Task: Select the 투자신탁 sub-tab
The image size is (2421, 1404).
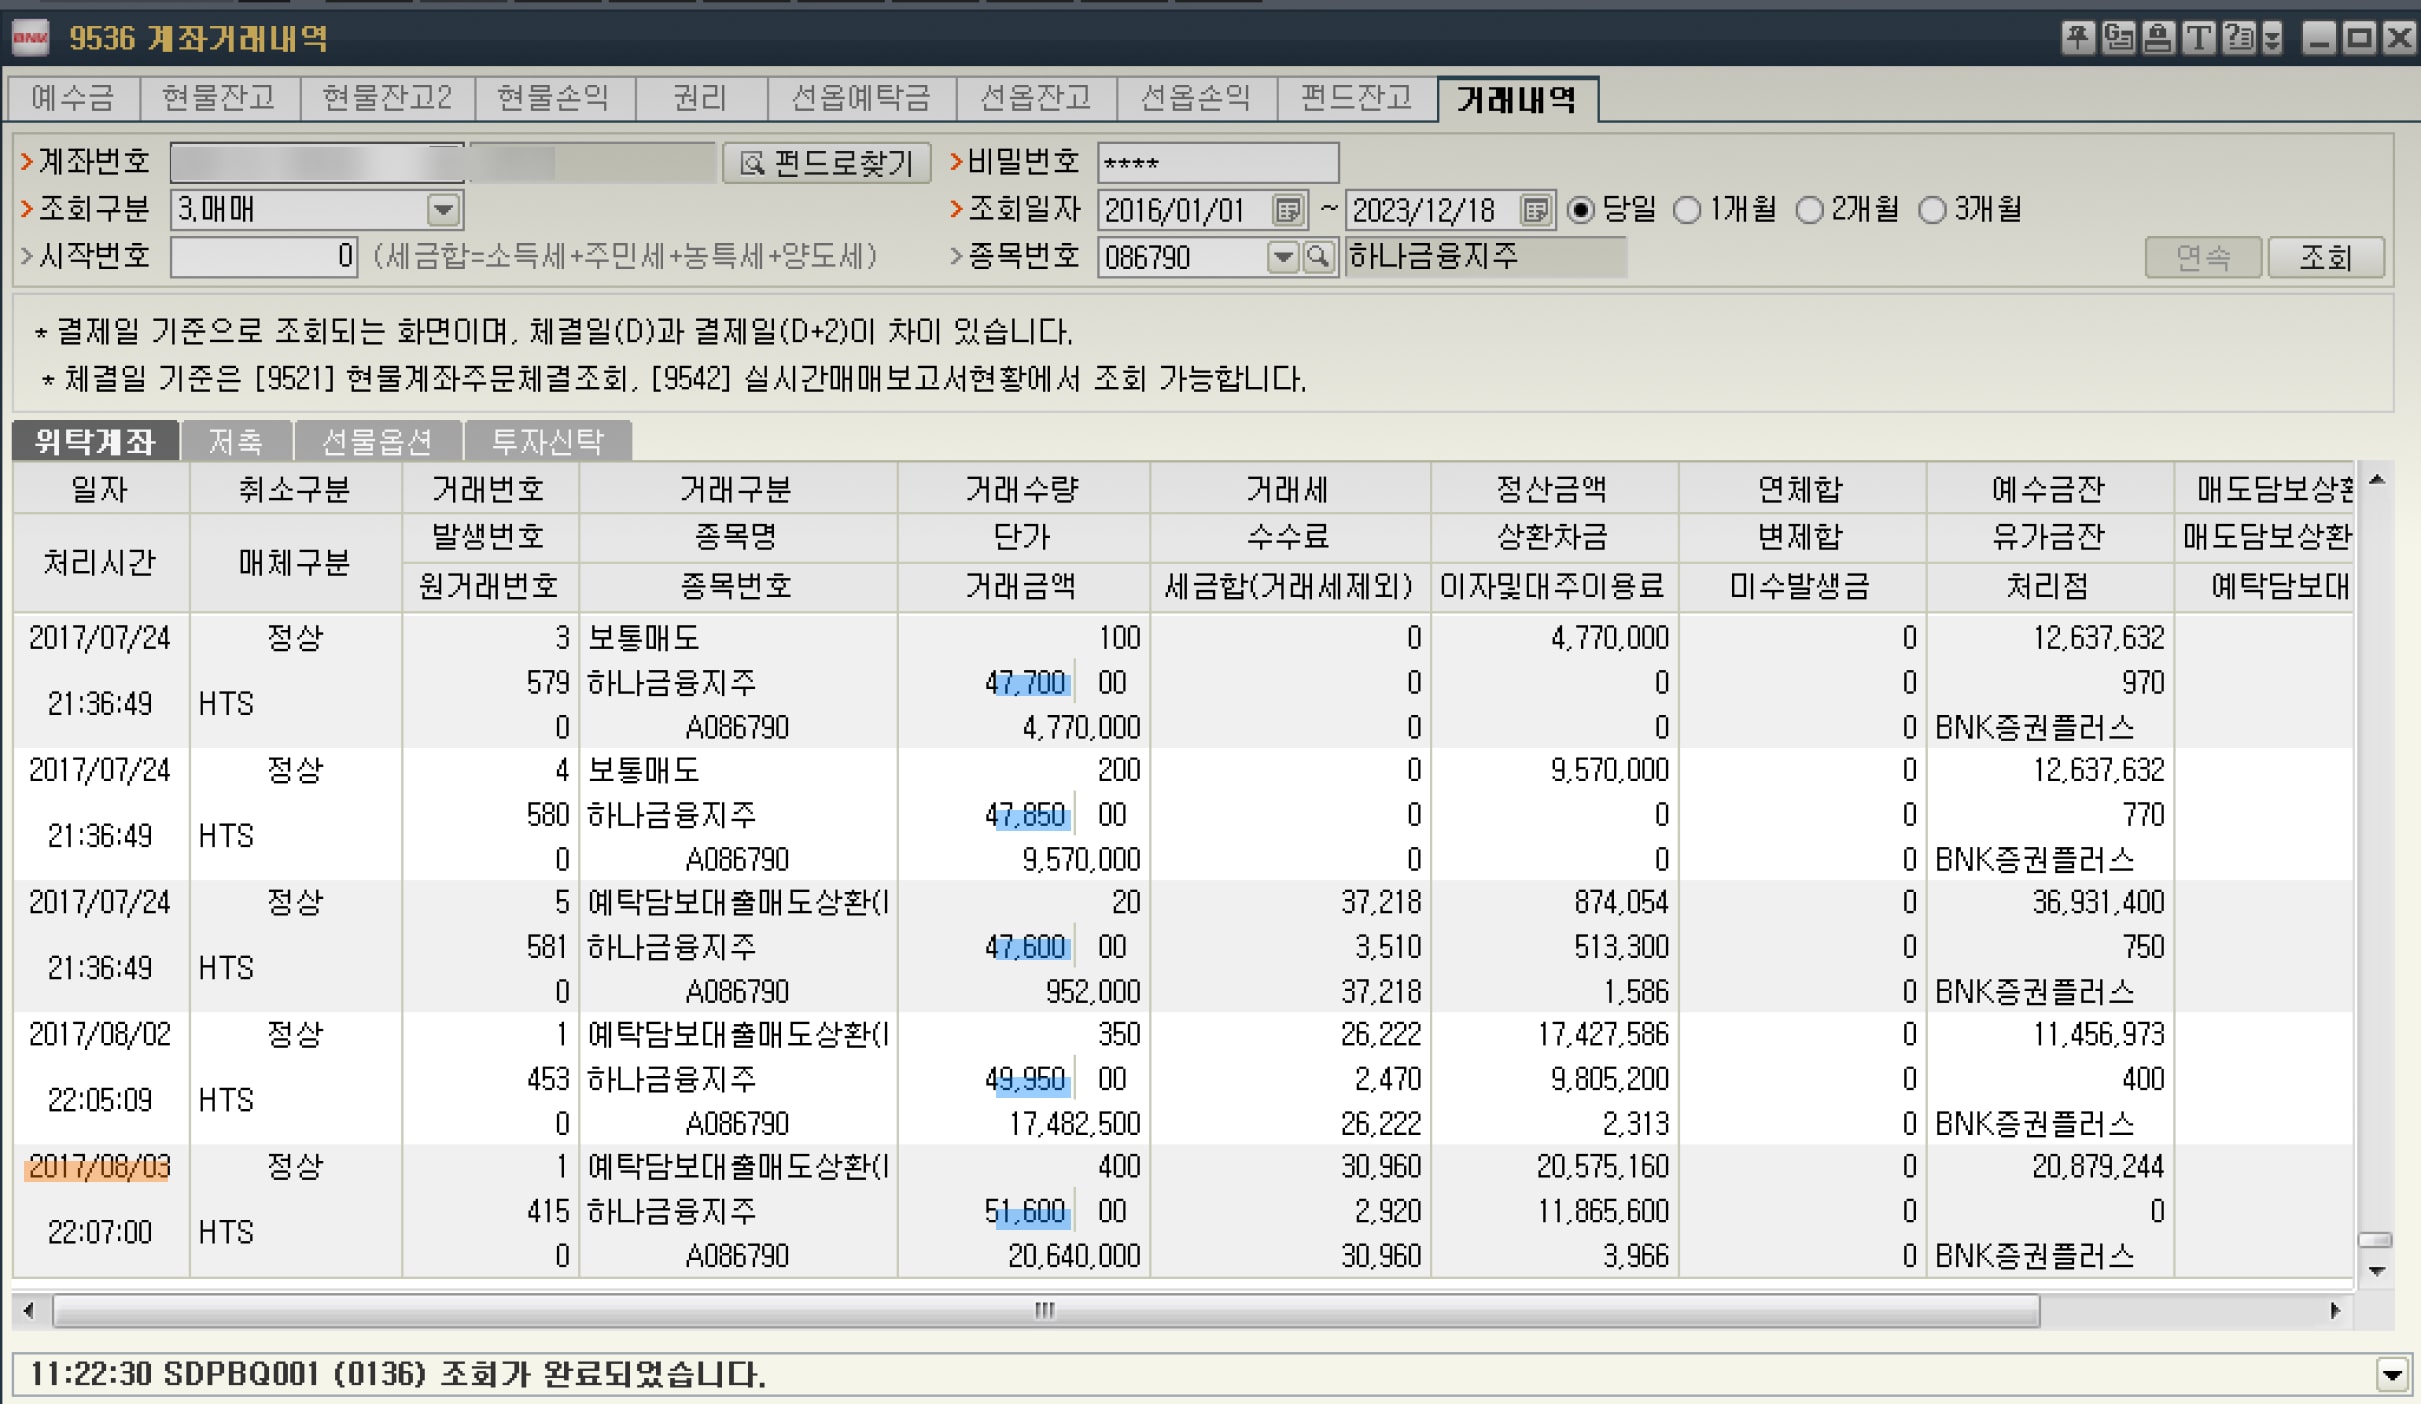Action: point(548,441)
